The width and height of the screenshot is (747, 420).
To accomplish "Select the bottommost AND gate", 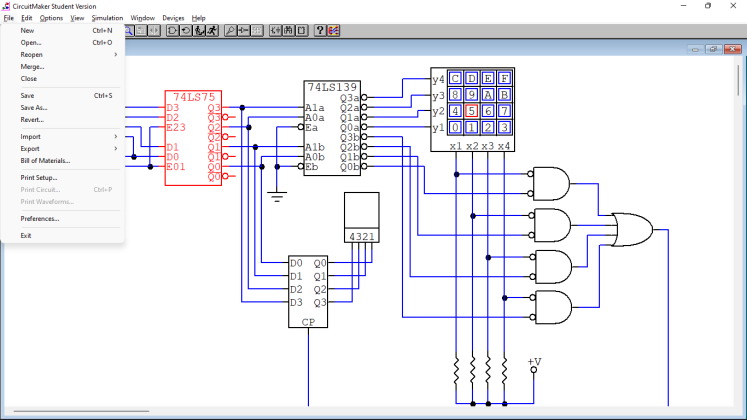I will (x=553, y=308).
